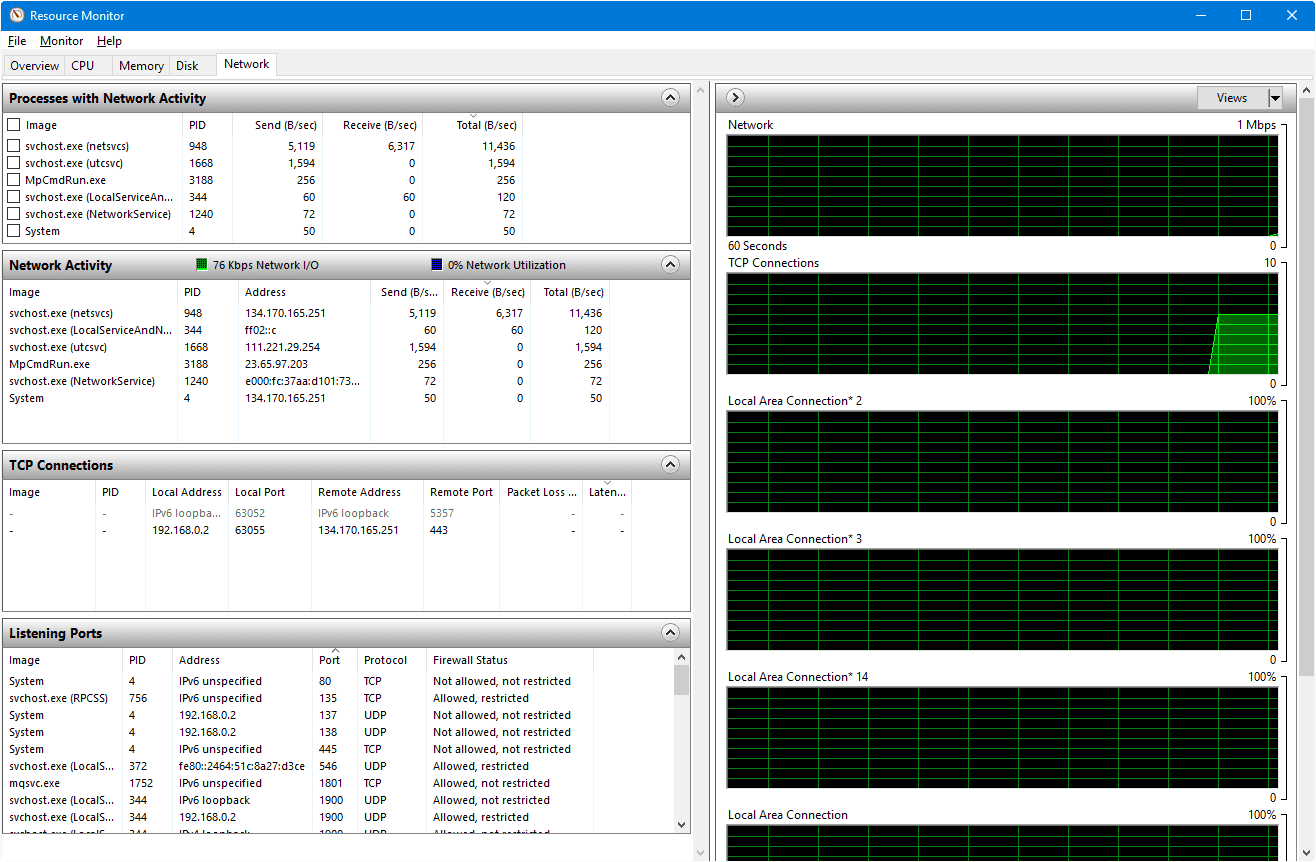Image resolution: width=1316 pixels, height=862 pixels.
Task: Collapse the TCP Connections section
Action: tap(671, 465)
